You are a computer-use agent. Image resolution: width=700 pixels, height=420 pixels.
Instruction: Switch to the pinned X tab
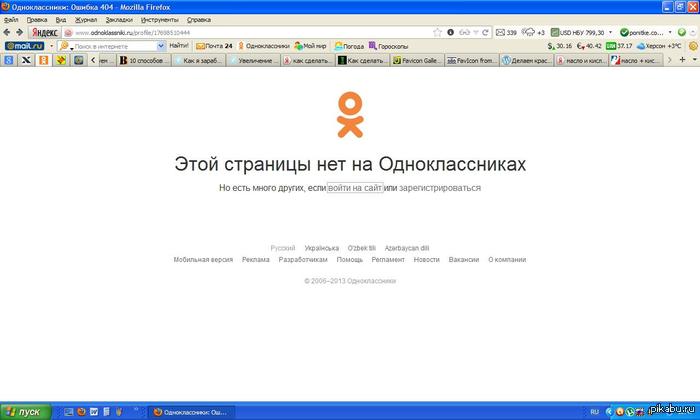[26, 60]
